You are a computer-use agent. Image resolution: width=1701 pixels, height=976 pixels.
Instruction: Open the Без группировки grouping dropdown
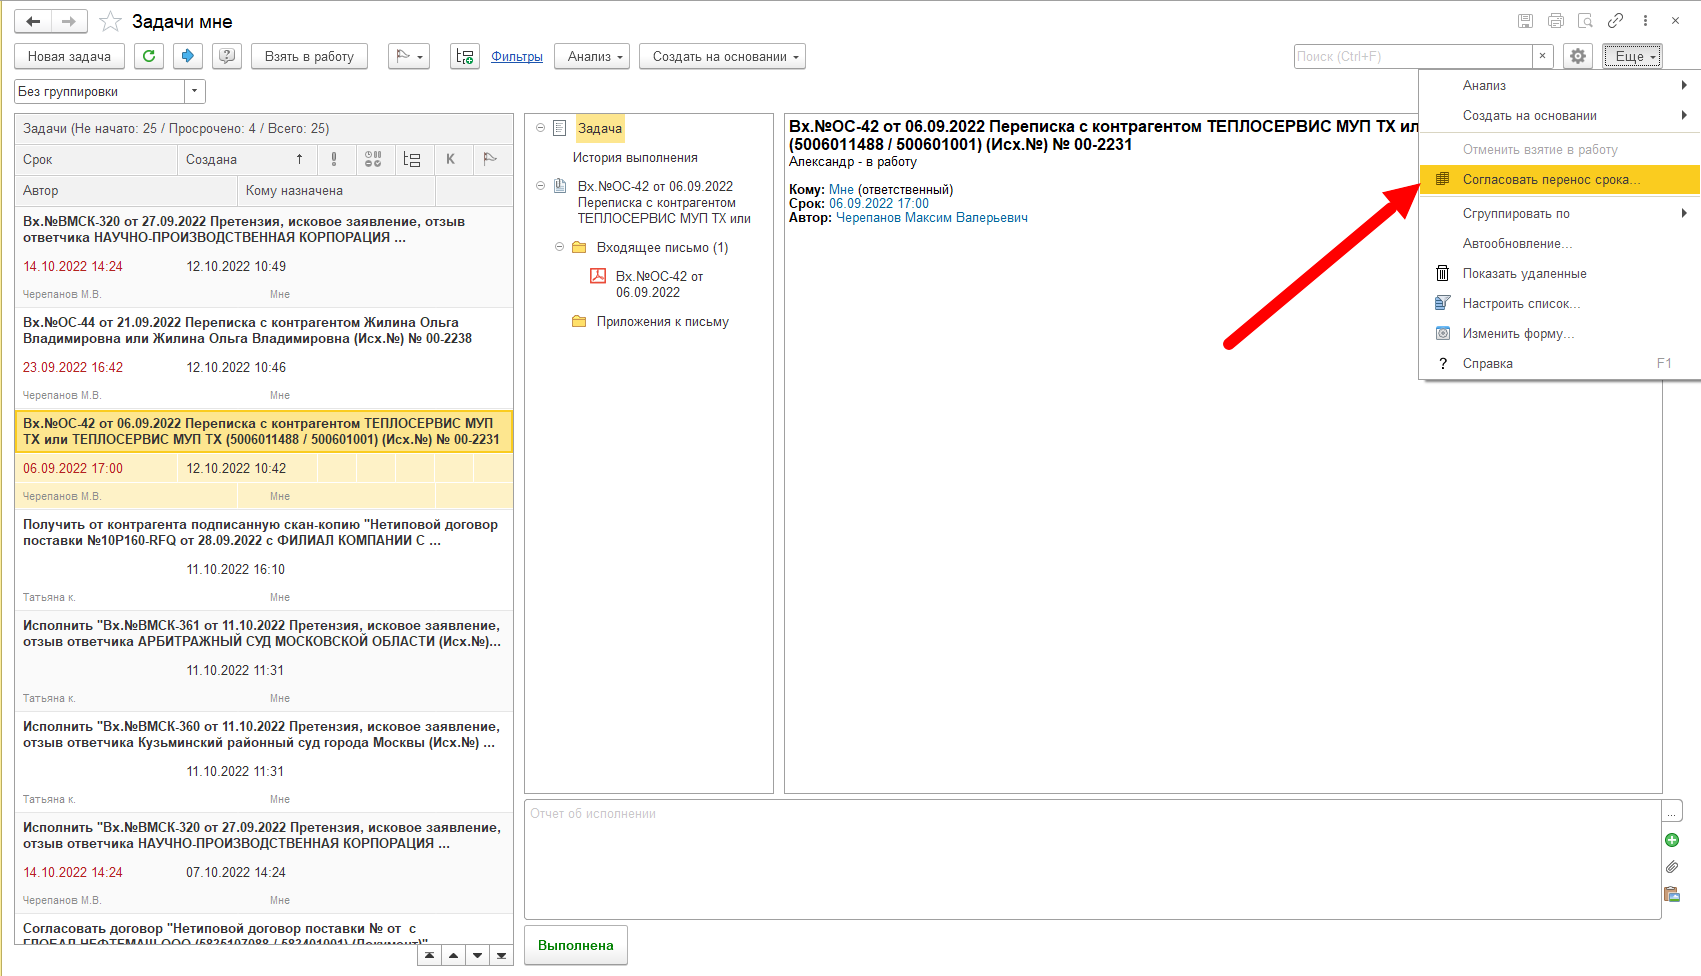195,92
